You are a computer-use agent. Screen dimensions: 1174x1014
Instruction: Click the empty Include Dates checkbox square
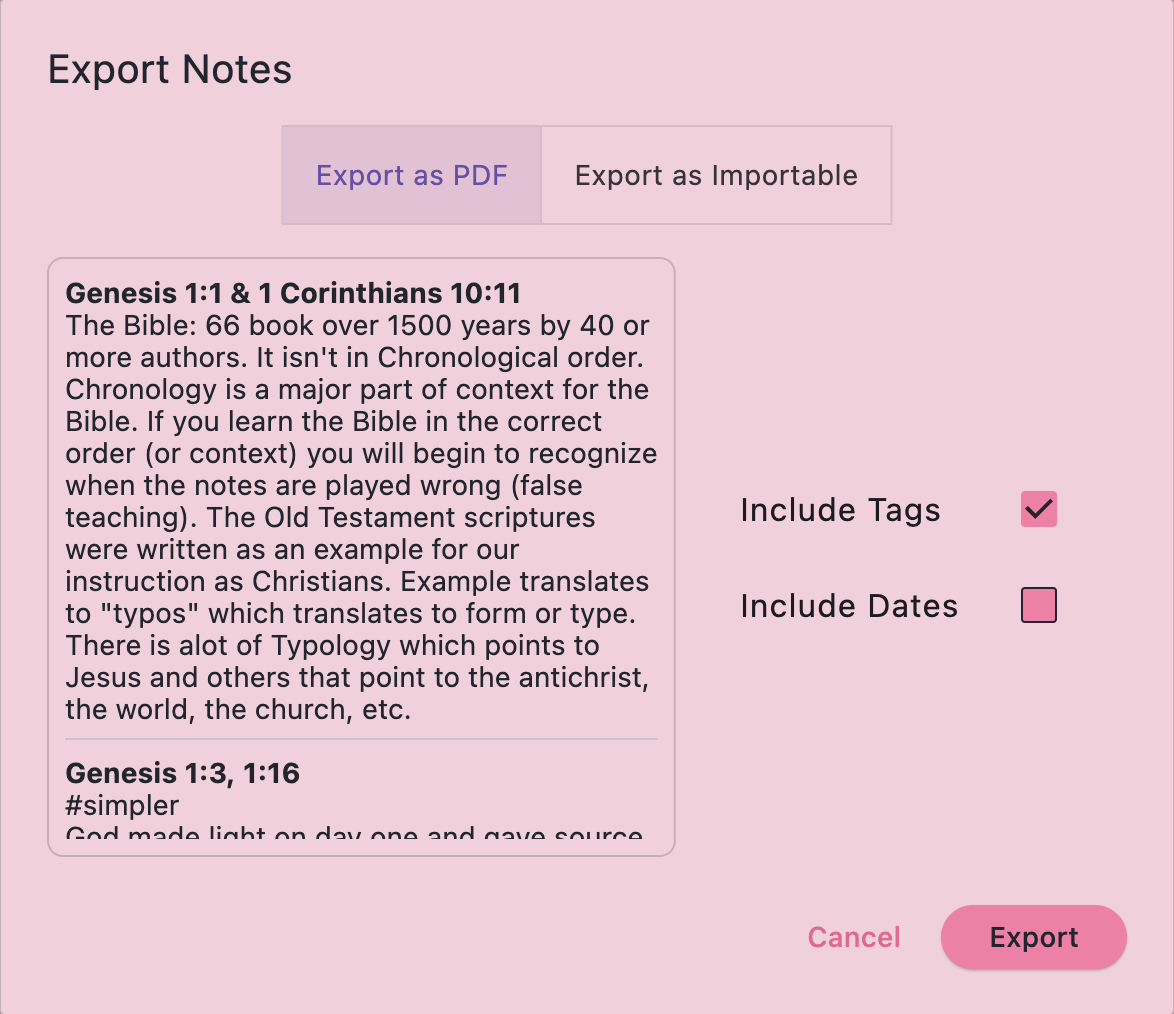tap(1038, 605)
